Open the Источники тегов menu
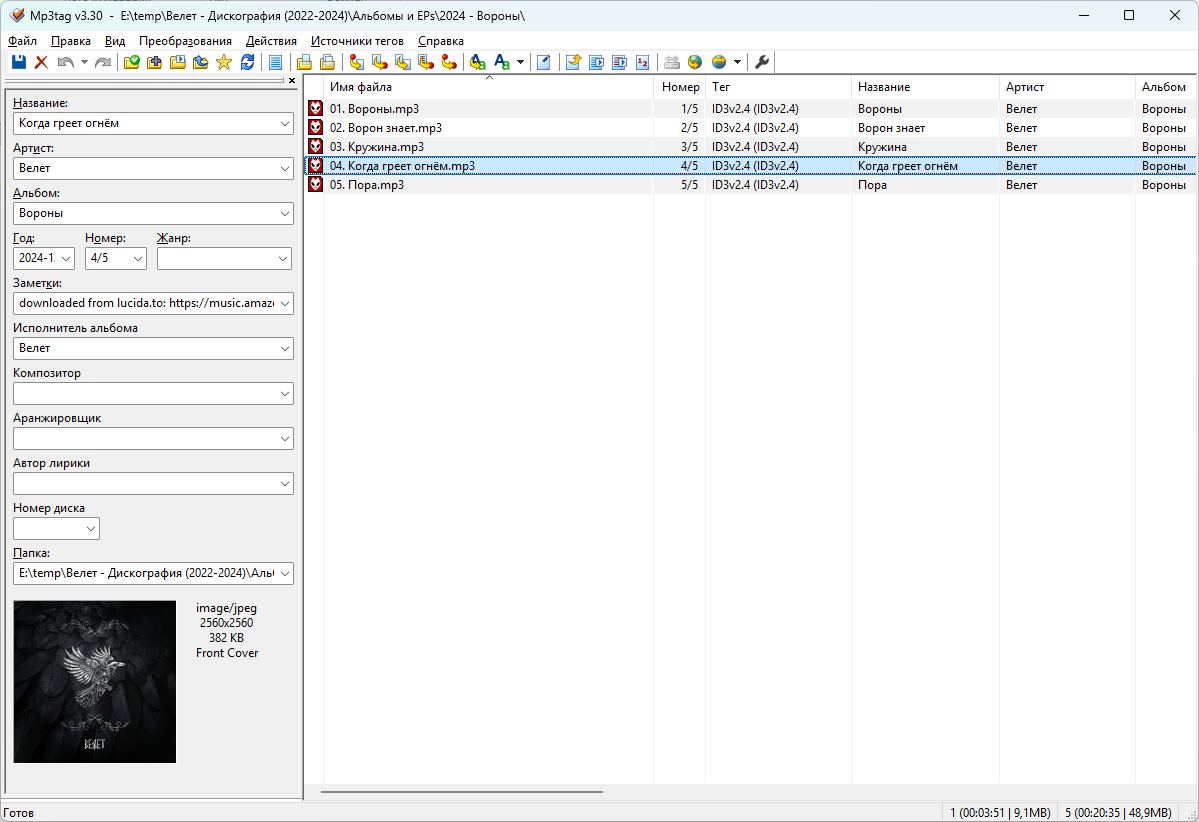Screen dimensions: 1199x822 click(x=357, y=41)
